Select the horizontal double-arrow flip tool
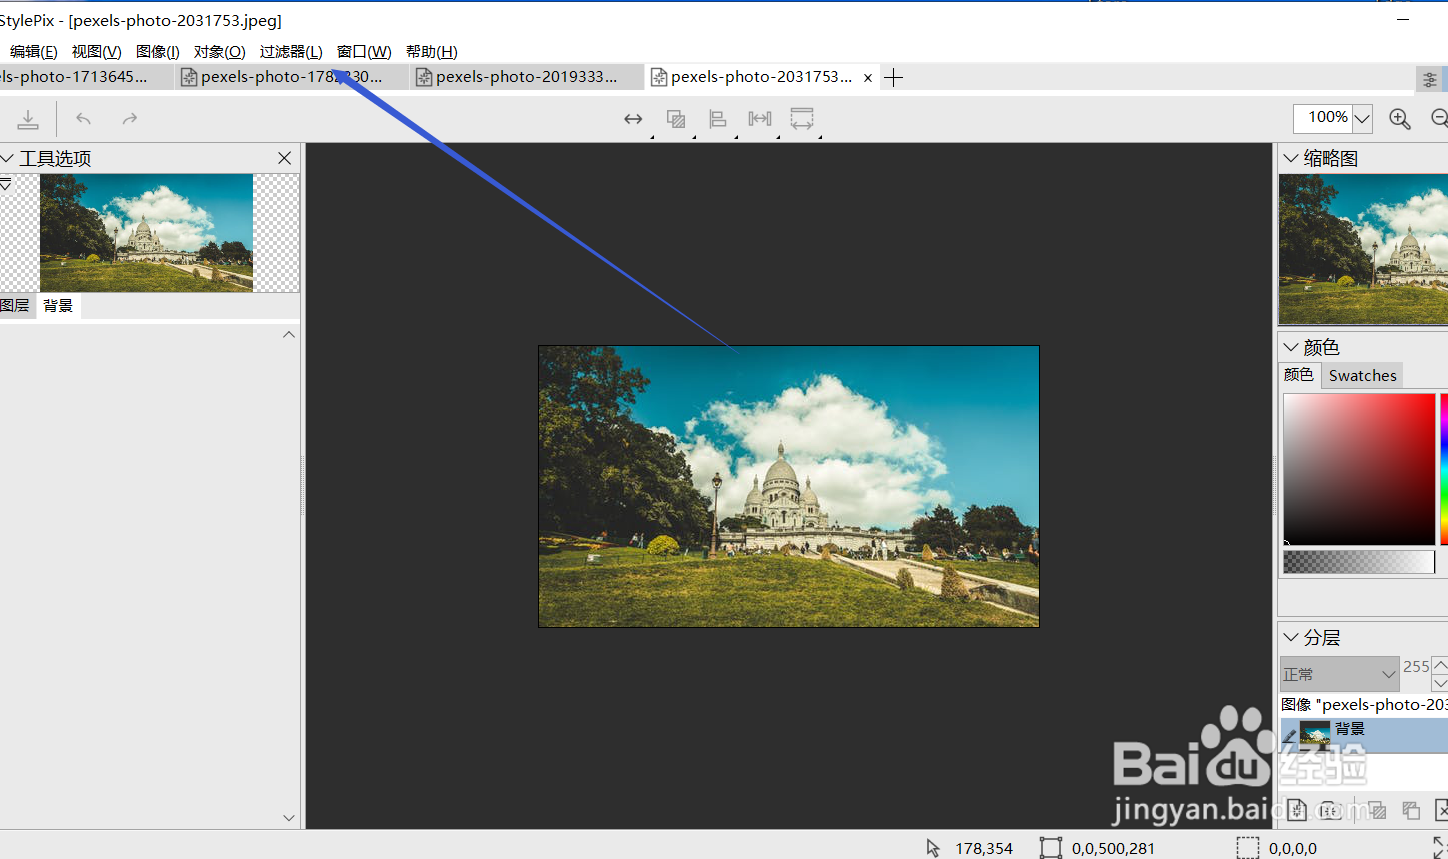The height and width of the screenshot is (859, 1448). click(x=633, y=119)
